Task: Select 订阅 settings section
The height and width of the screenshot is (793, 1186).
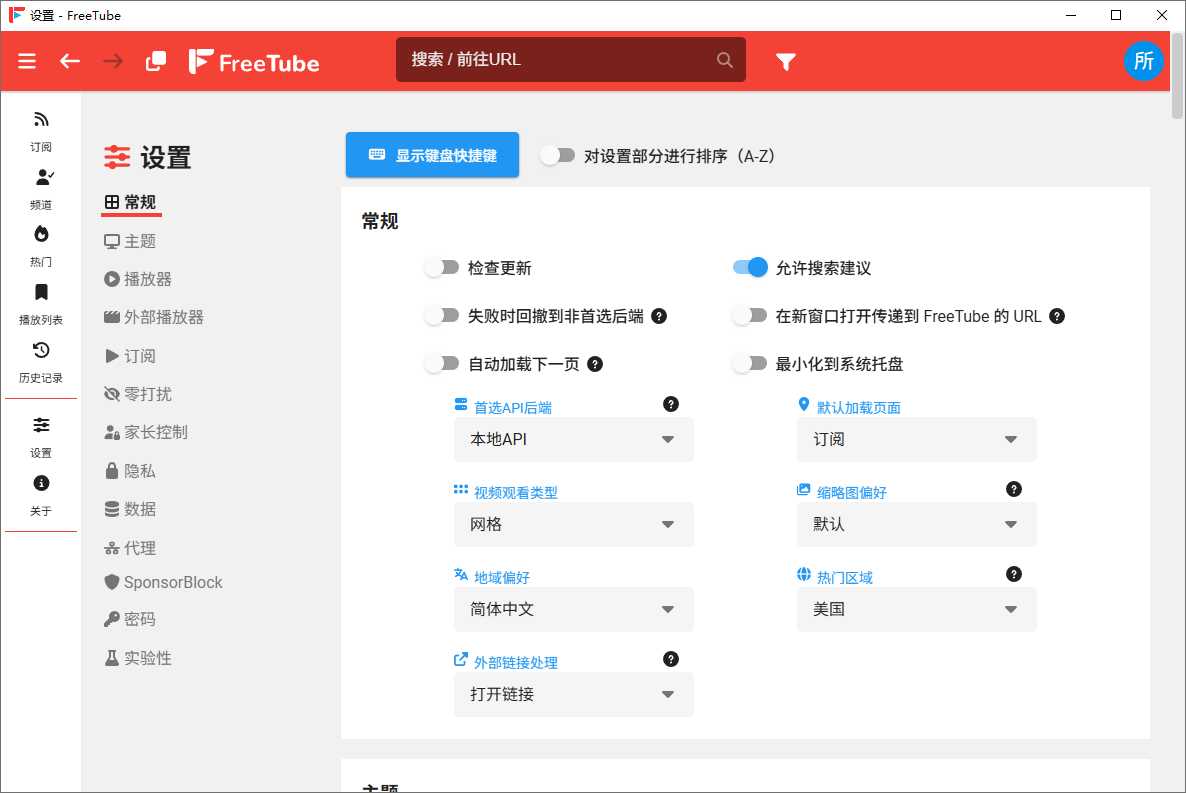Action: click(130, 356)
